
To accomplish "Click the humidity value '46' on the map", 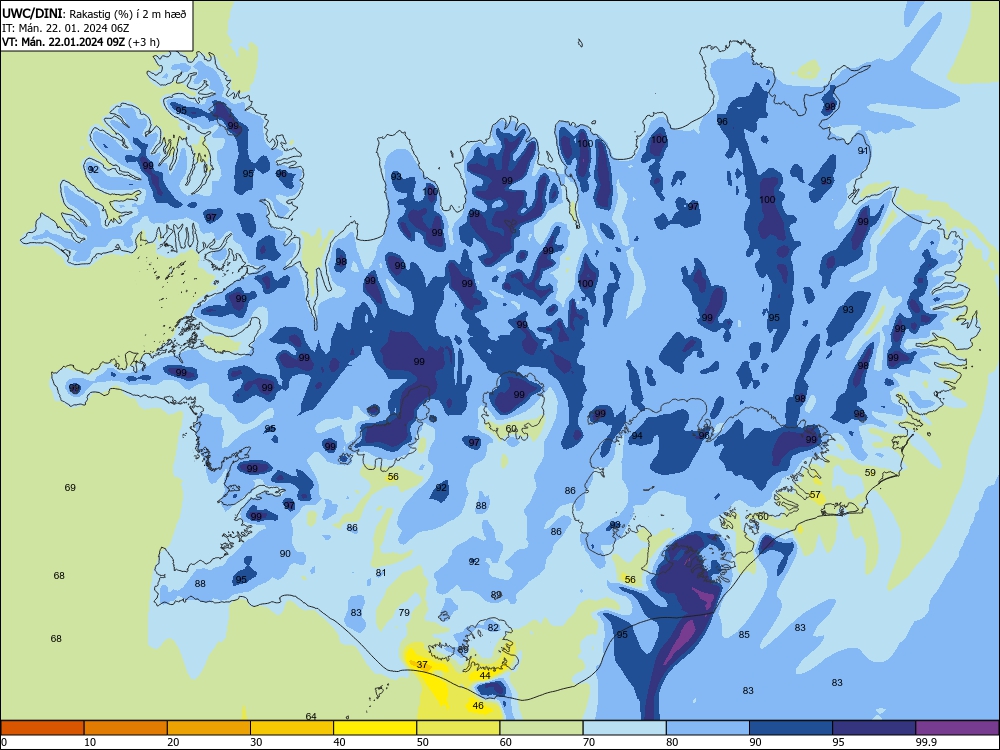I will point(478,705).
